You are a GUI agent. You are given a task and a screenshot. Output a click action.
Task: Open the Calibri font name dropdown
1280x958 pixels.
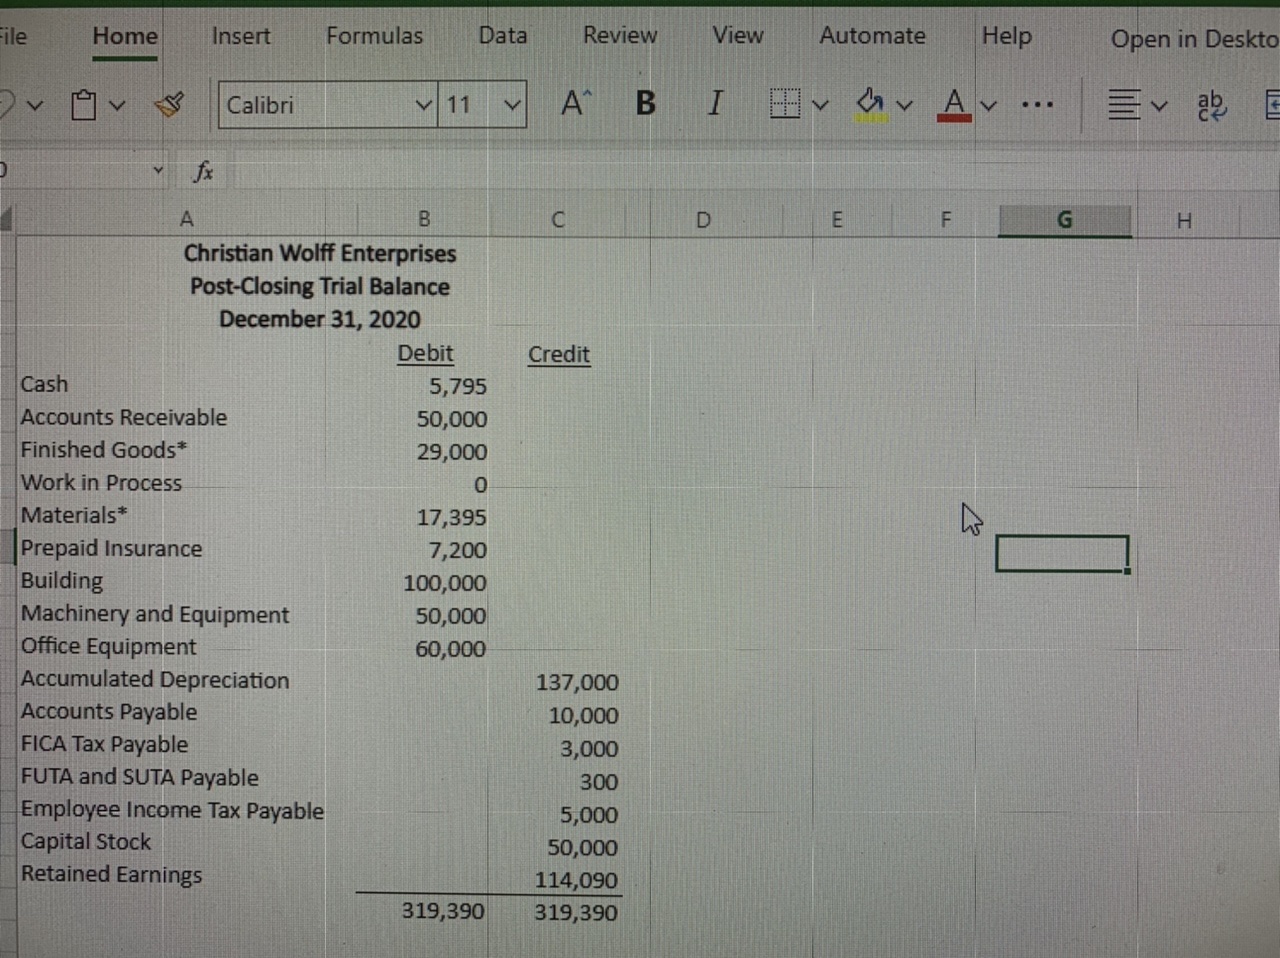point(424,104)
